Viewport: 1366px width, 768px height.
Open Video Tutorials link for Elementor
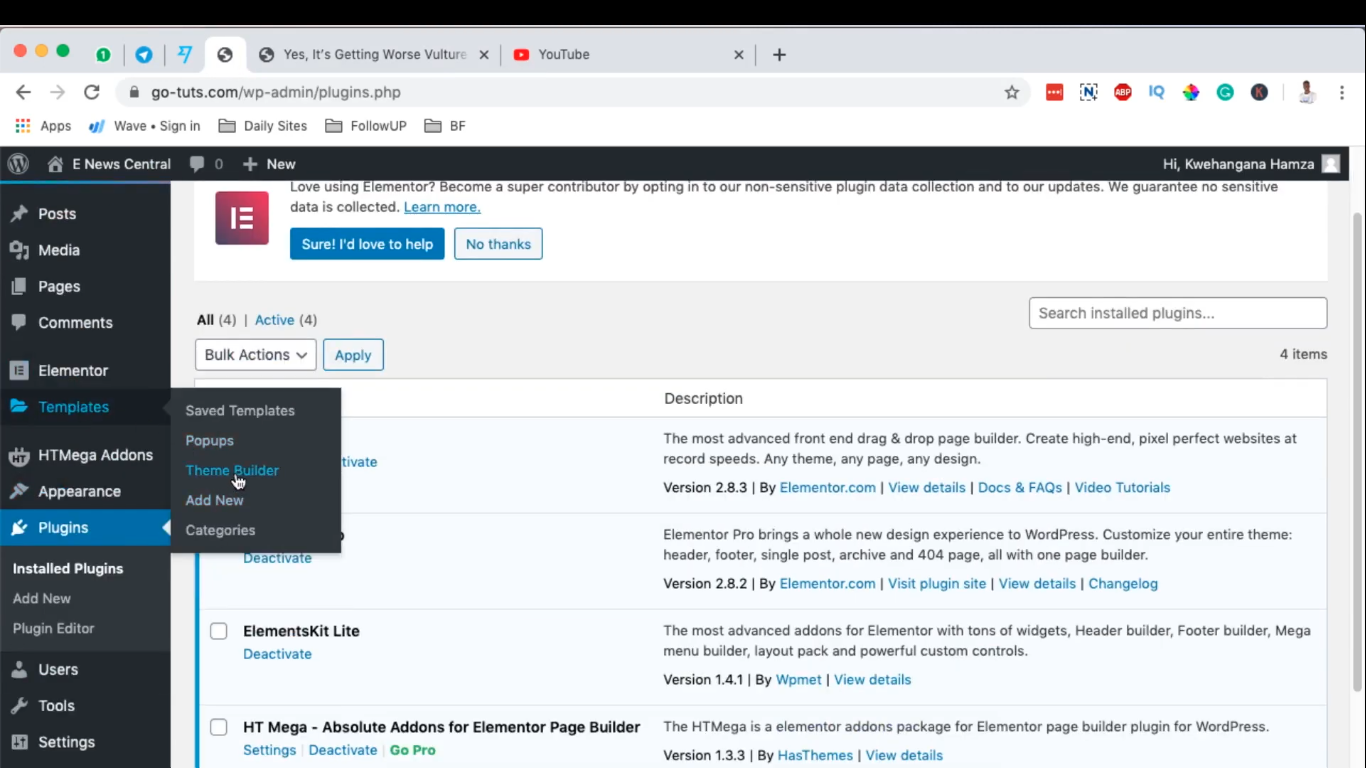[x=1122, y=488]
